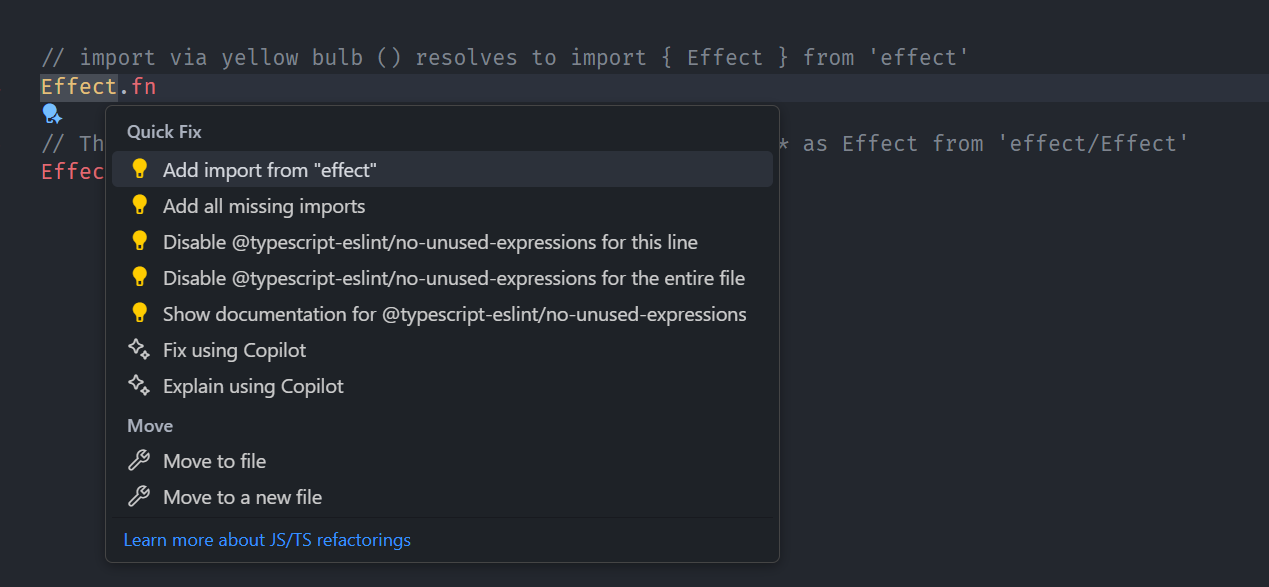This screenshot has width=1269, height=587.
Task: Click the 'effect' string ending the first comment
Action: point(919,58)
